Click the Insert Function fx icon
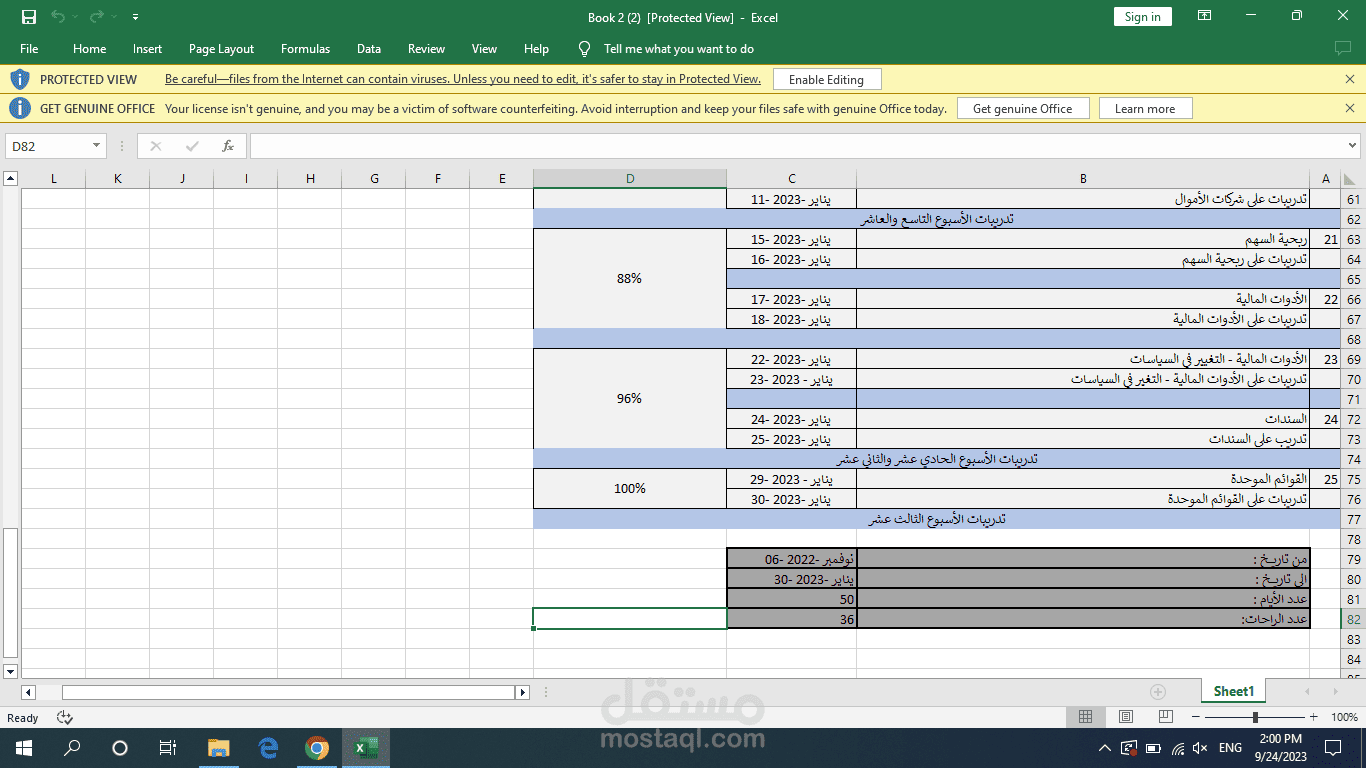This screenshot has height=768, width=1366. (x=228, y=146)
